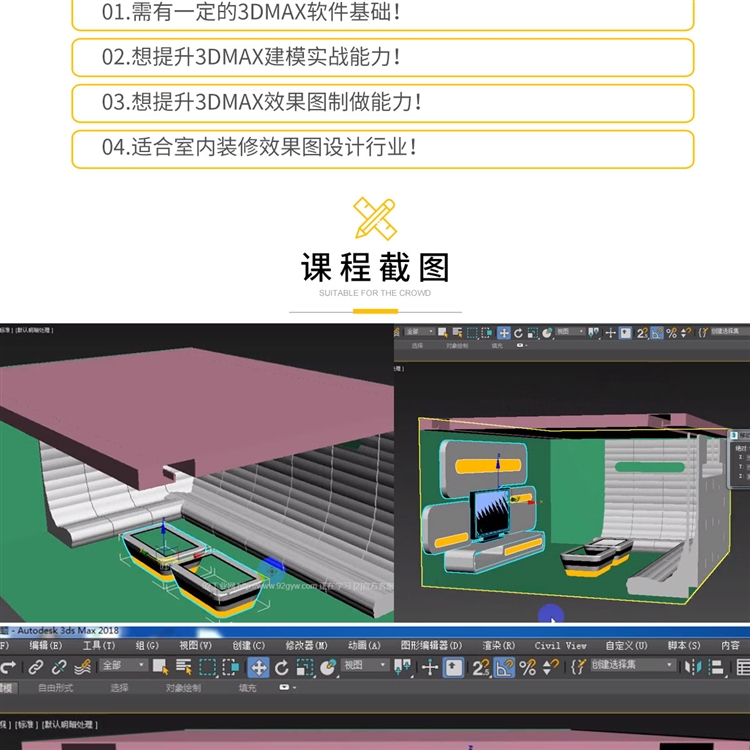Viewport: 750px width, 750px height.
Task: Click the Redo arrow in the lower main toolbar
Action: 8,667
